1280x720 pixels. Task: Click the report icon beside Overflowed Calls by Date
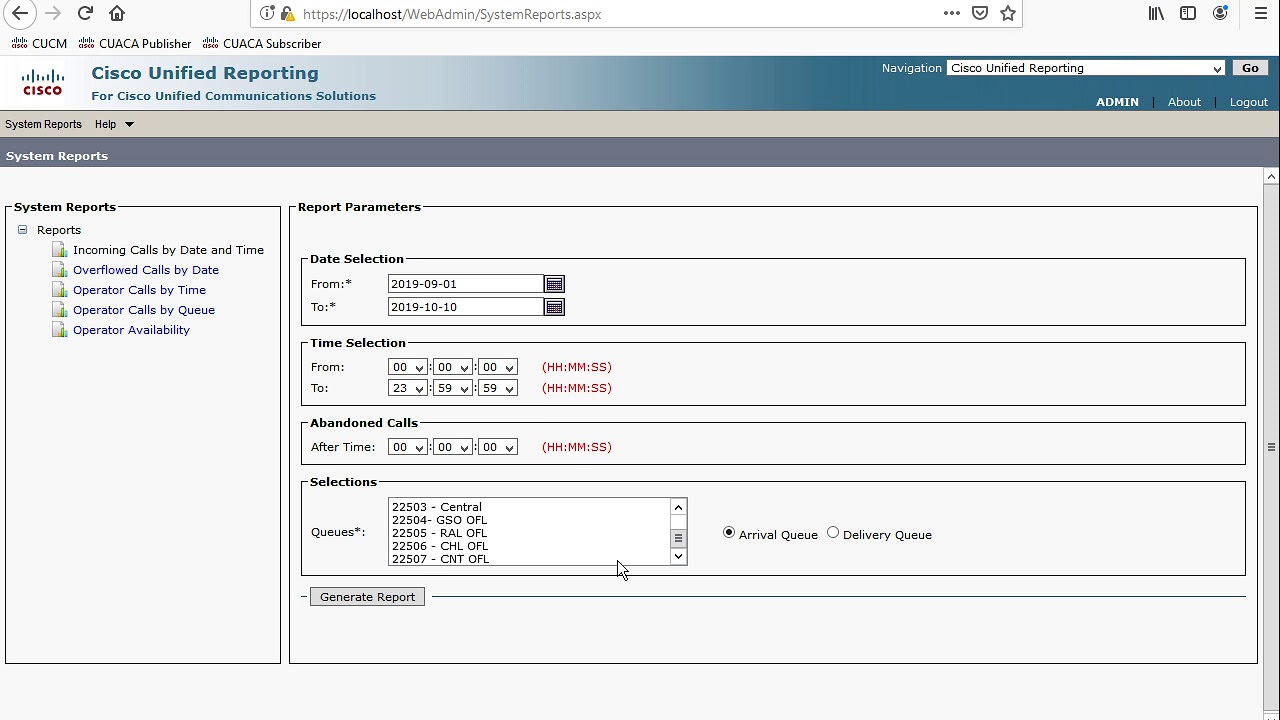click(x=60, y=270)
